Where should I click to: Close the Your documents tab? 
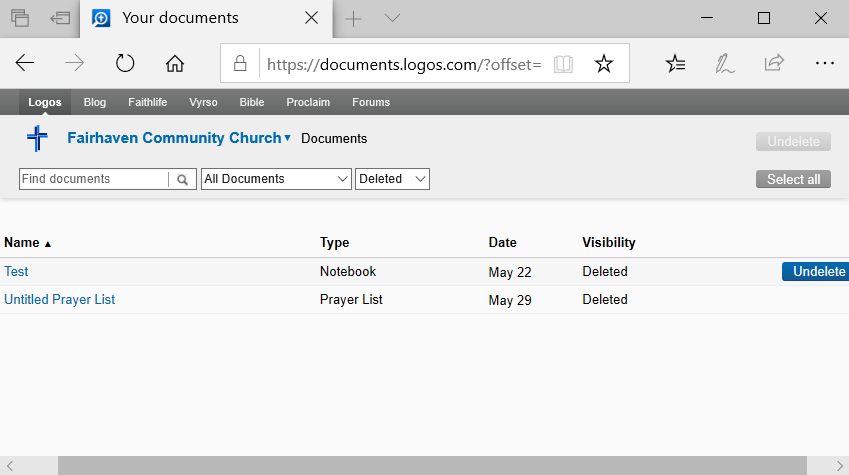[311, 18]
